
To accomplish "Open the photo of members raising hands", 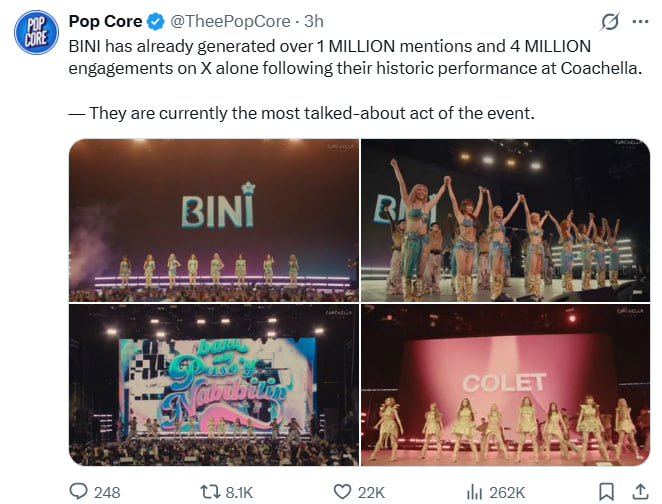I will pos(505,220).
